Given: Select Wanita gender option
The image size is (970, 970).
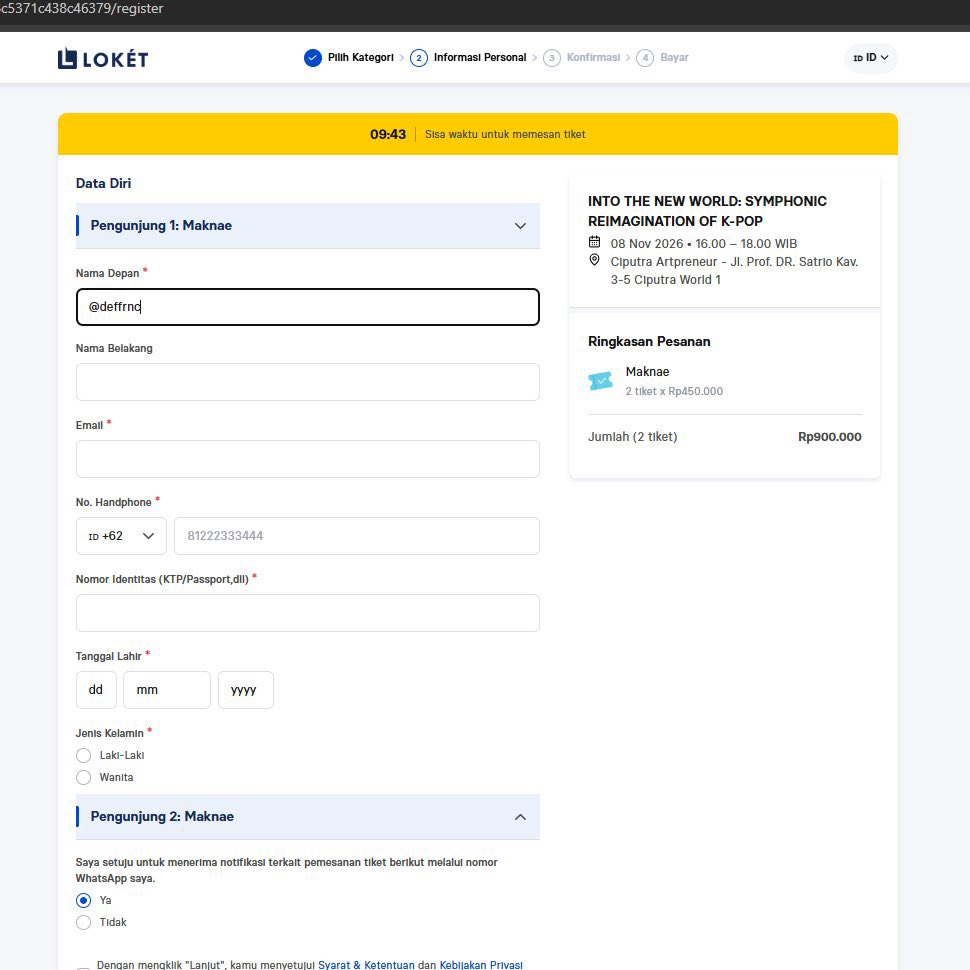Looking at the screenshot, I should pos(84,778).
